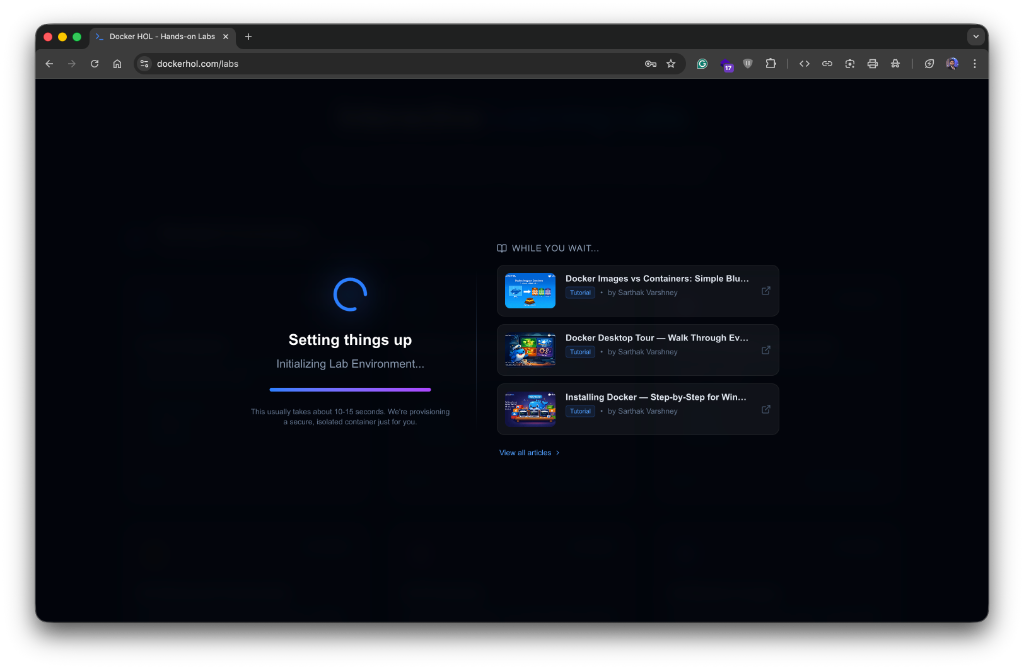Viewport: 1024px width, 669px height.
Task: Open the Extensions puzzle piece menu
Action: 771,64
